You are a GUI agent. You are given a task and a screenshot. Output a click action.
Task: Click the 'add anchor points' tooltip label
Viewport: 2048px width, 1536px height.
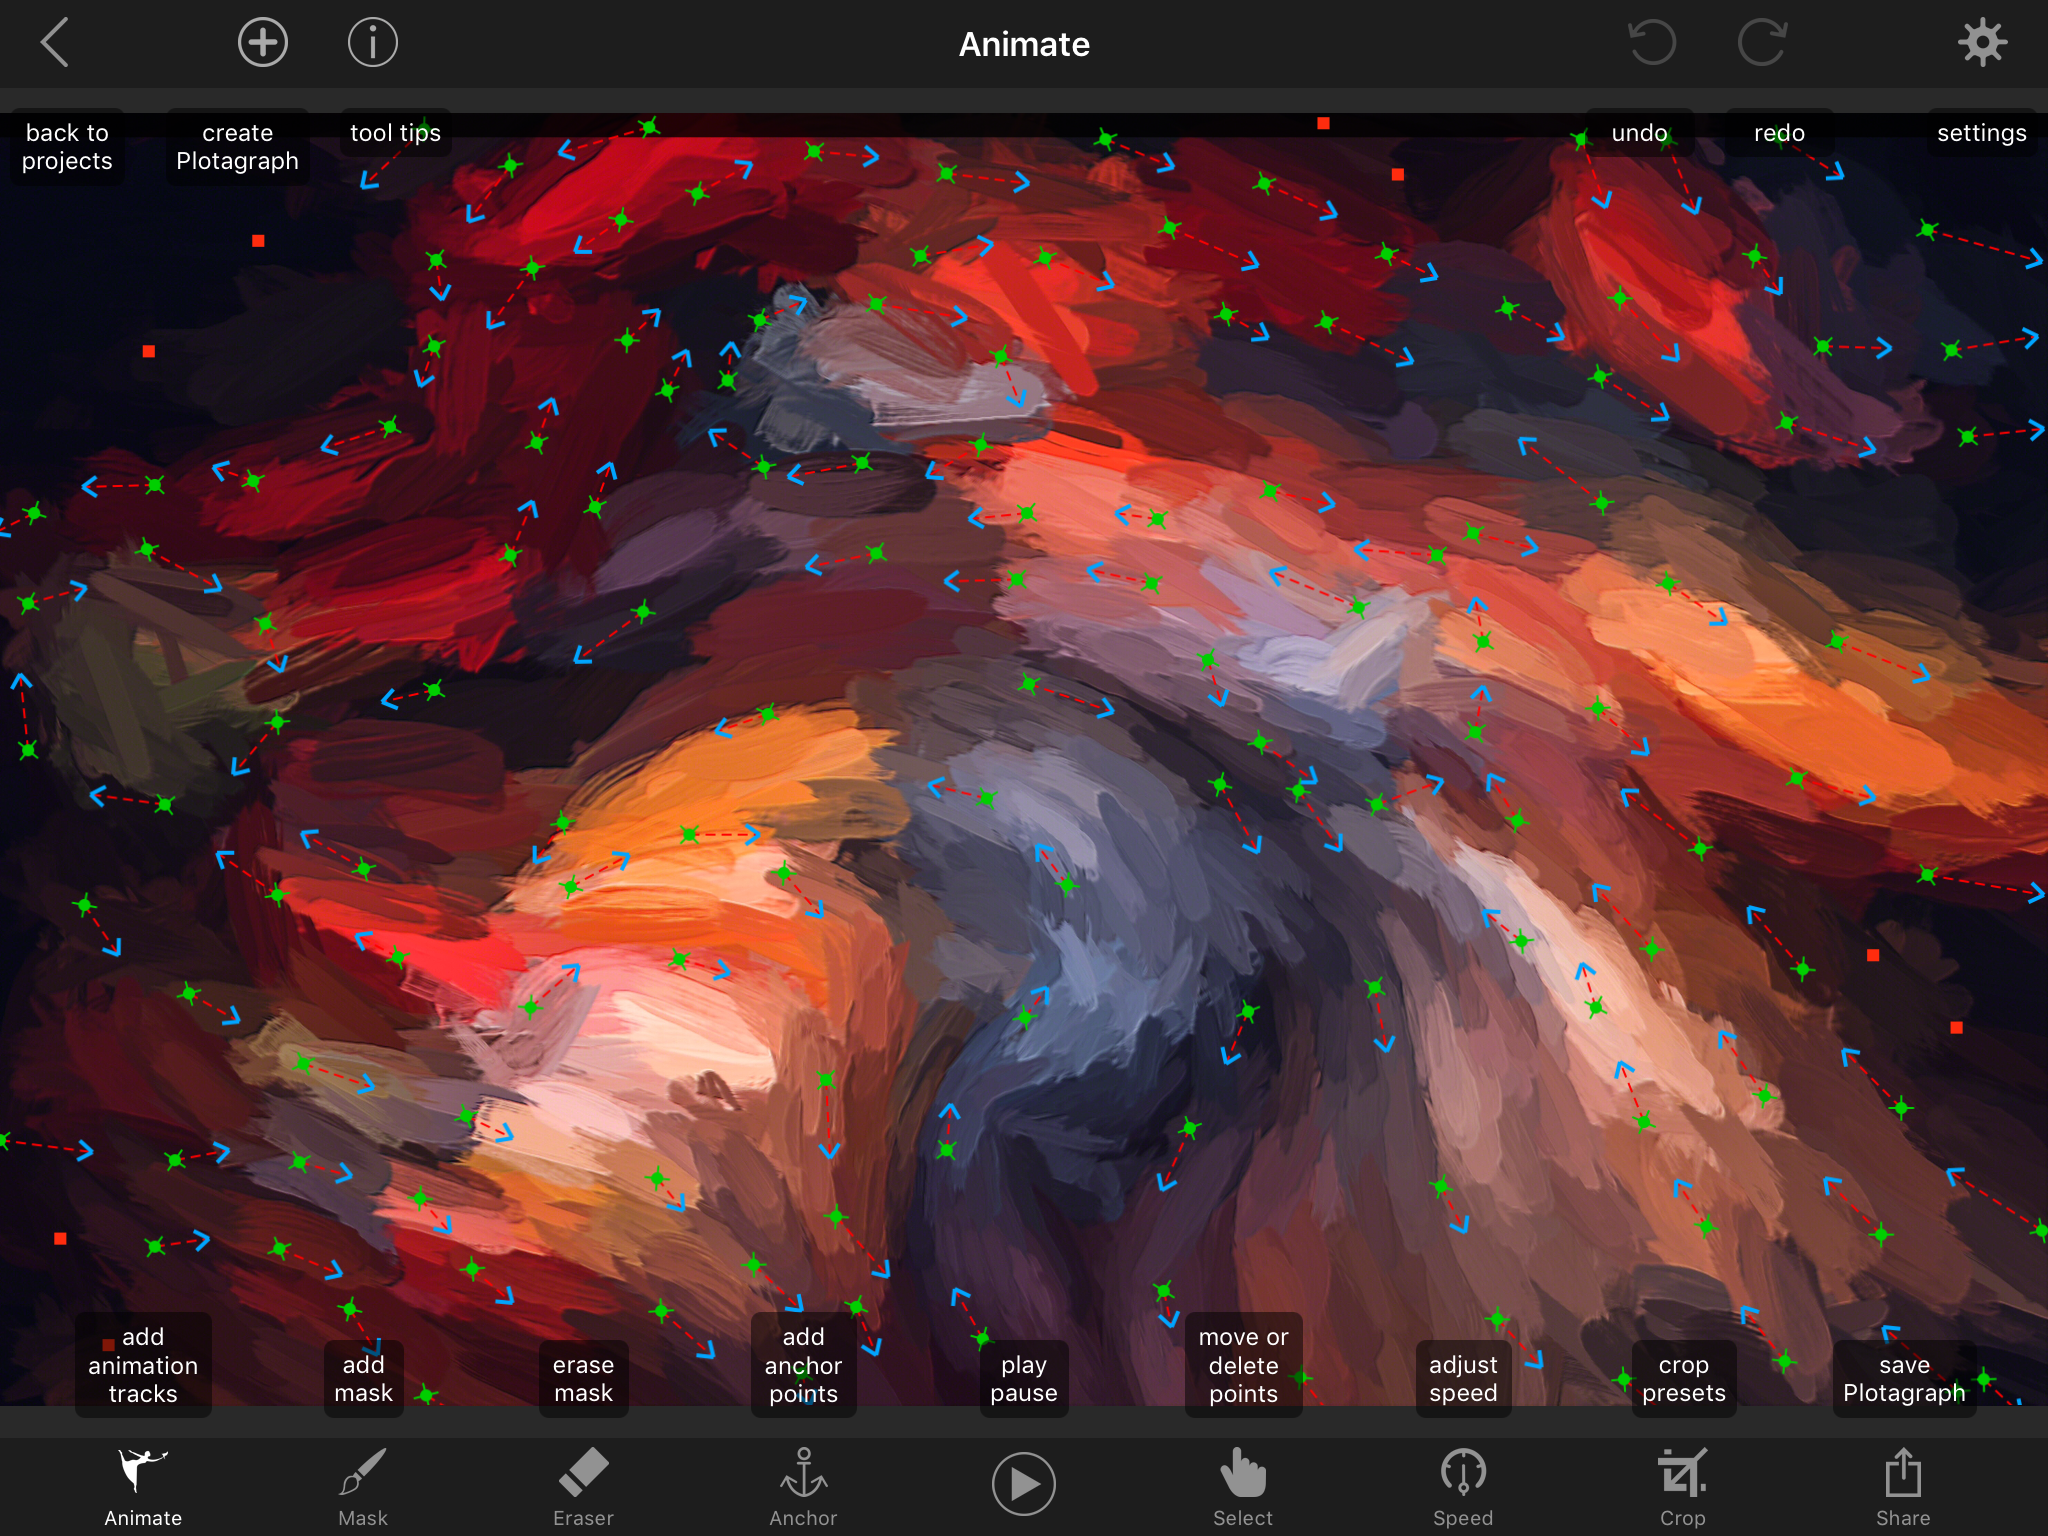coord(803,1365)
